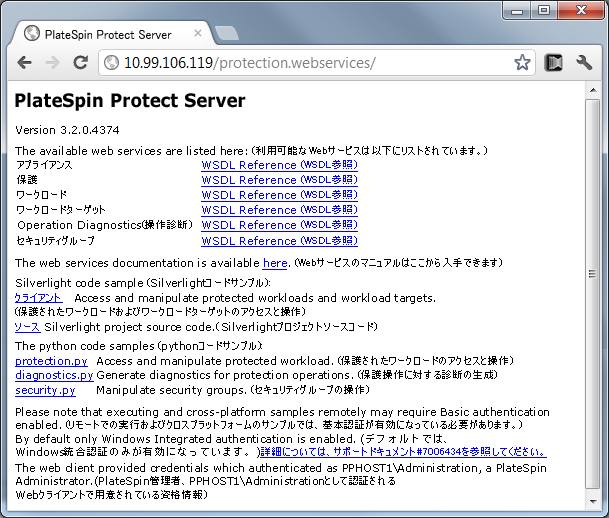Open the wrench settings menu

pyautogui.click(x=584, y=63)
